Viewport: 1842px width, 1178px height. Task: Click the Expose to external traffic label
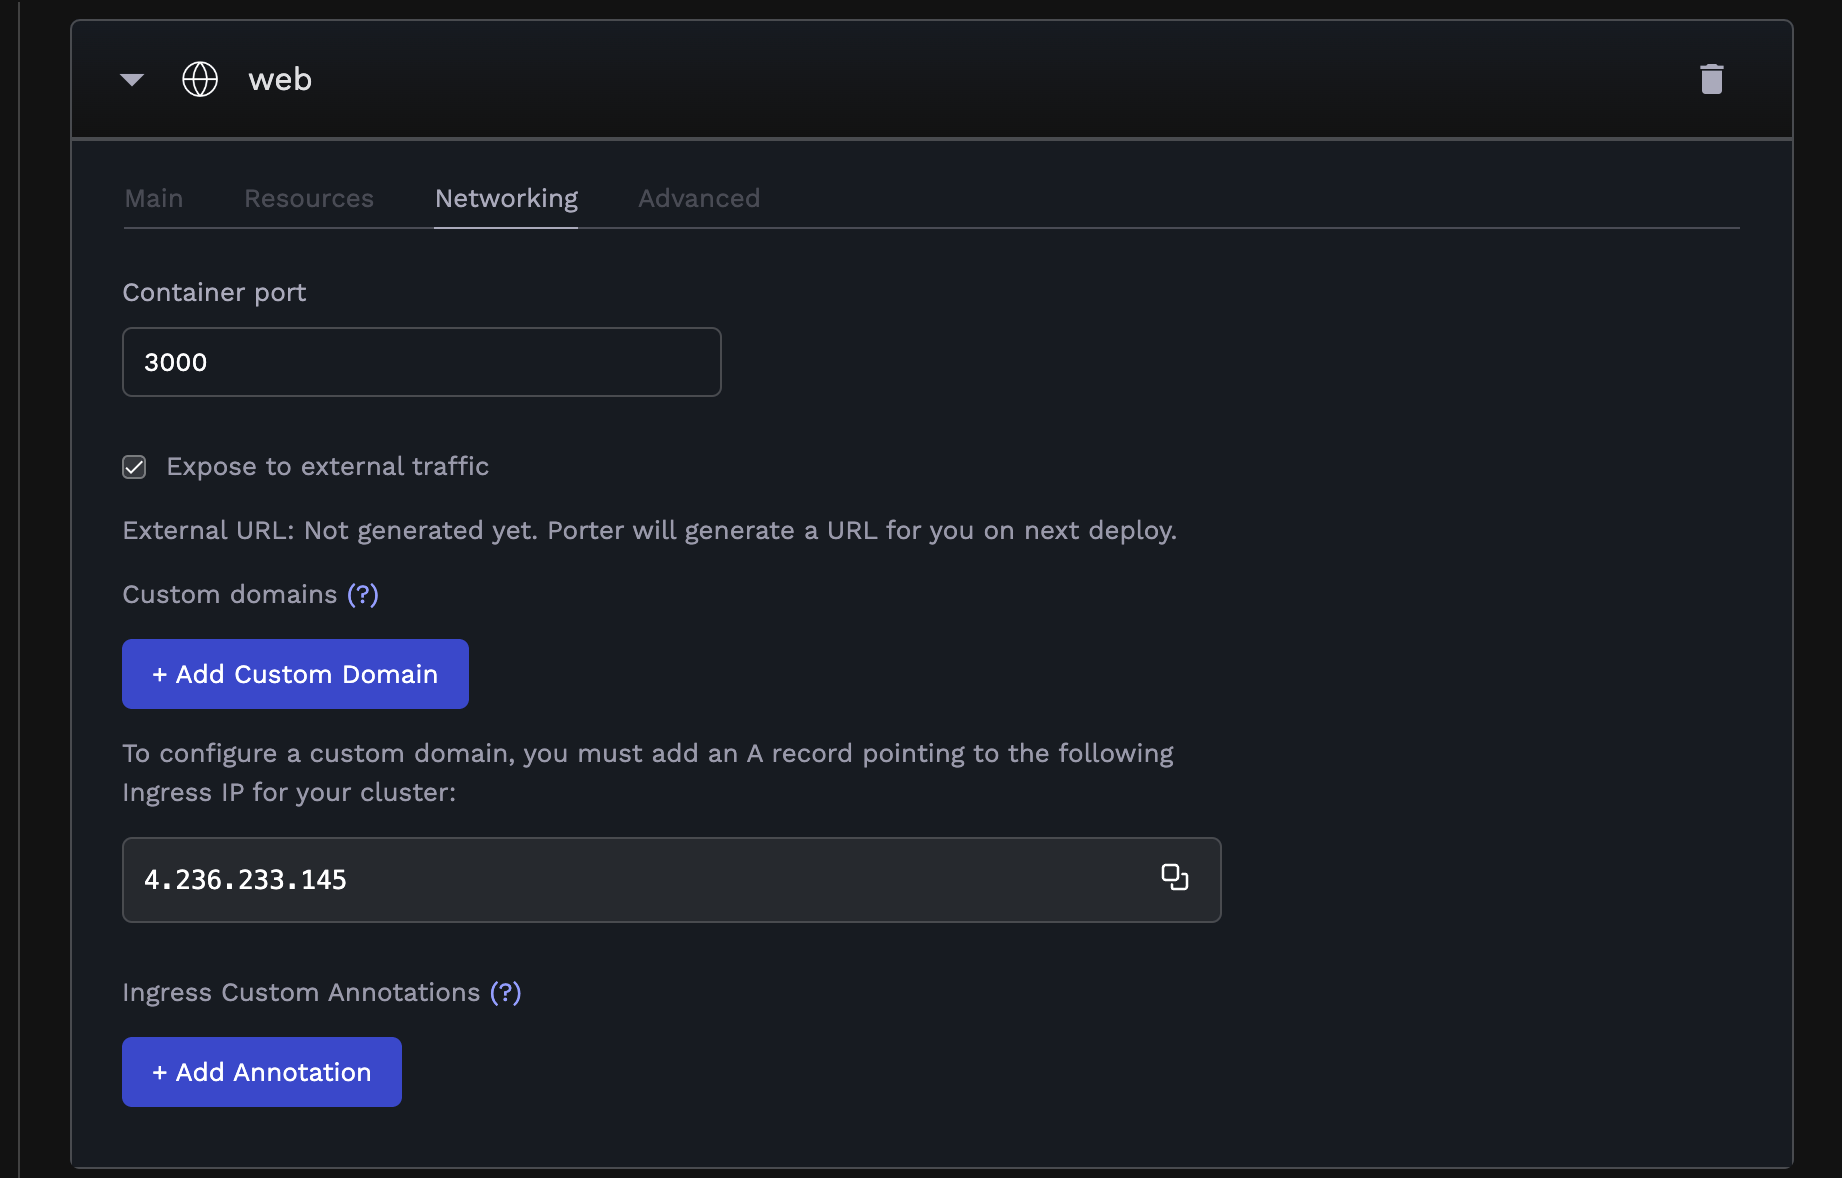[328, 466]
